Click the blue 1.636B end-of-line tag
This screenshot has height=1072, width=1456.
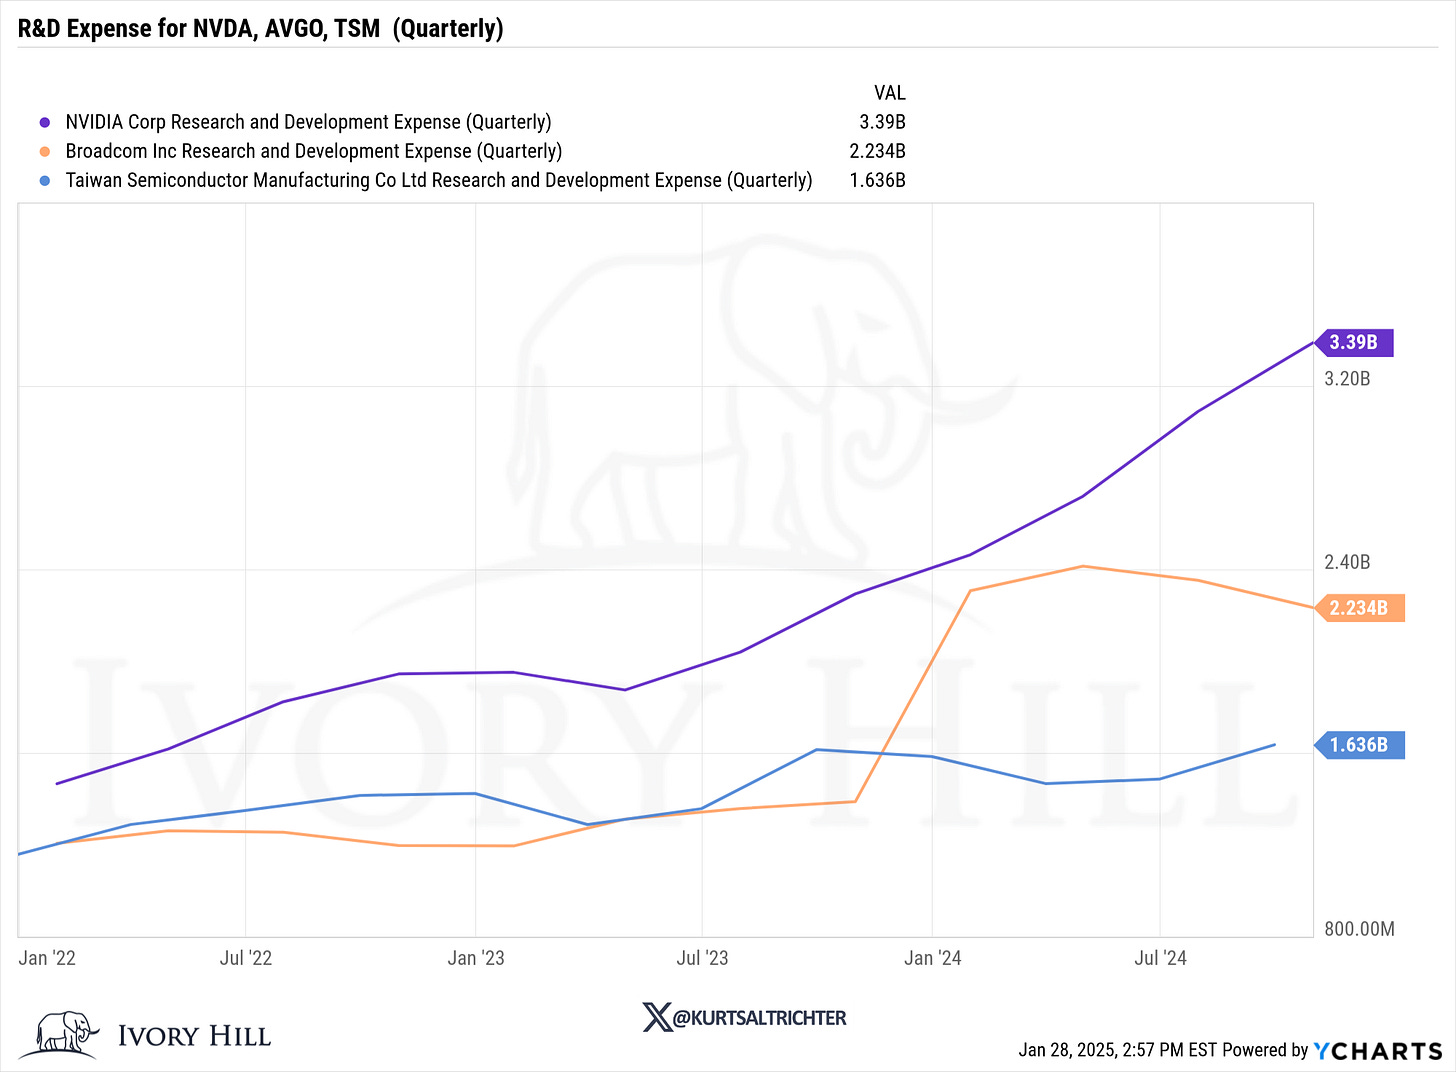(x=1358, y=745)
